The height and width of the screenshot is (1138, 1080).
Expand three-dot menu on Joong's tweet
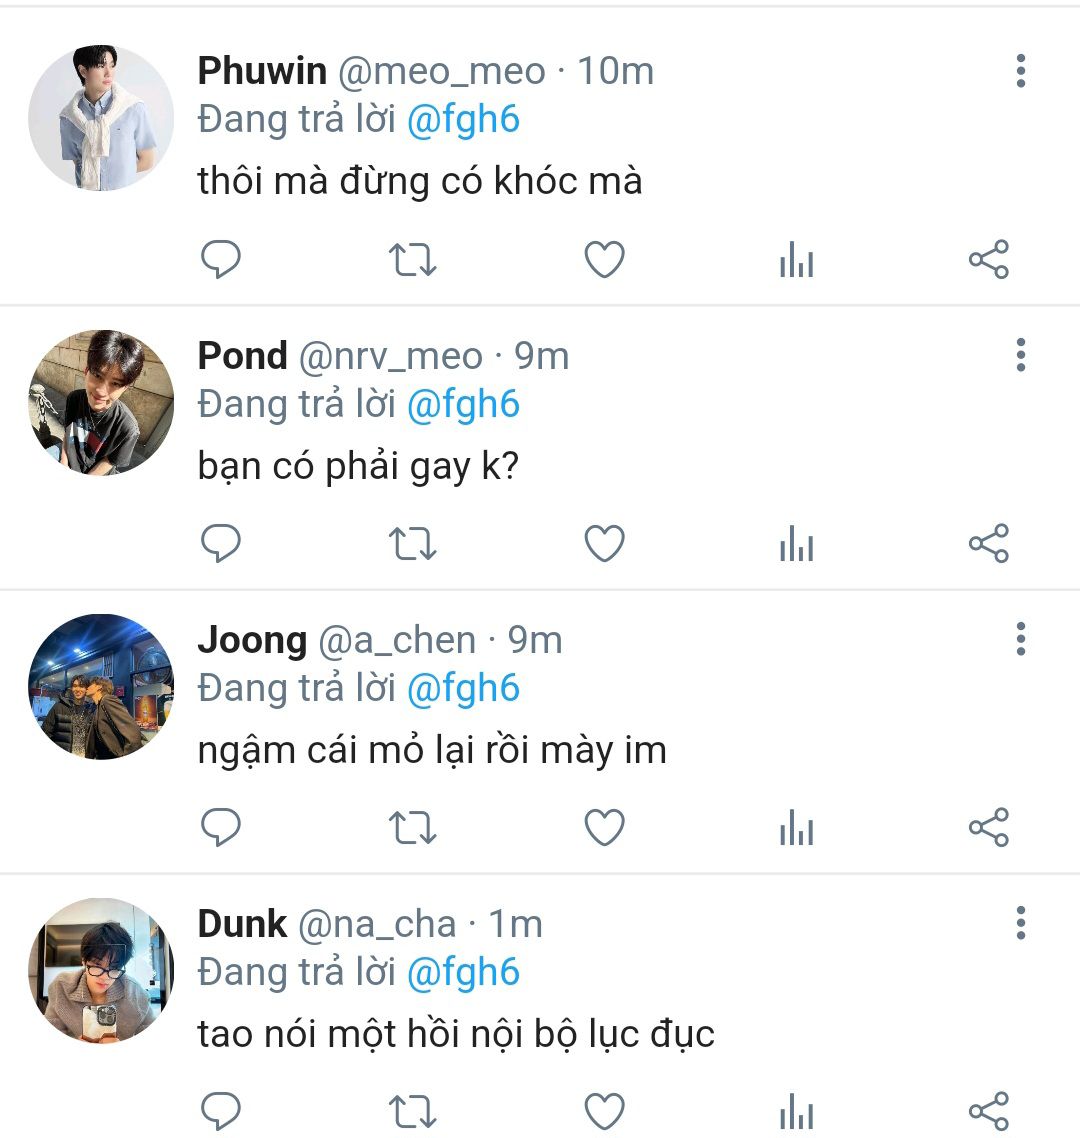tap(1020, 639)
